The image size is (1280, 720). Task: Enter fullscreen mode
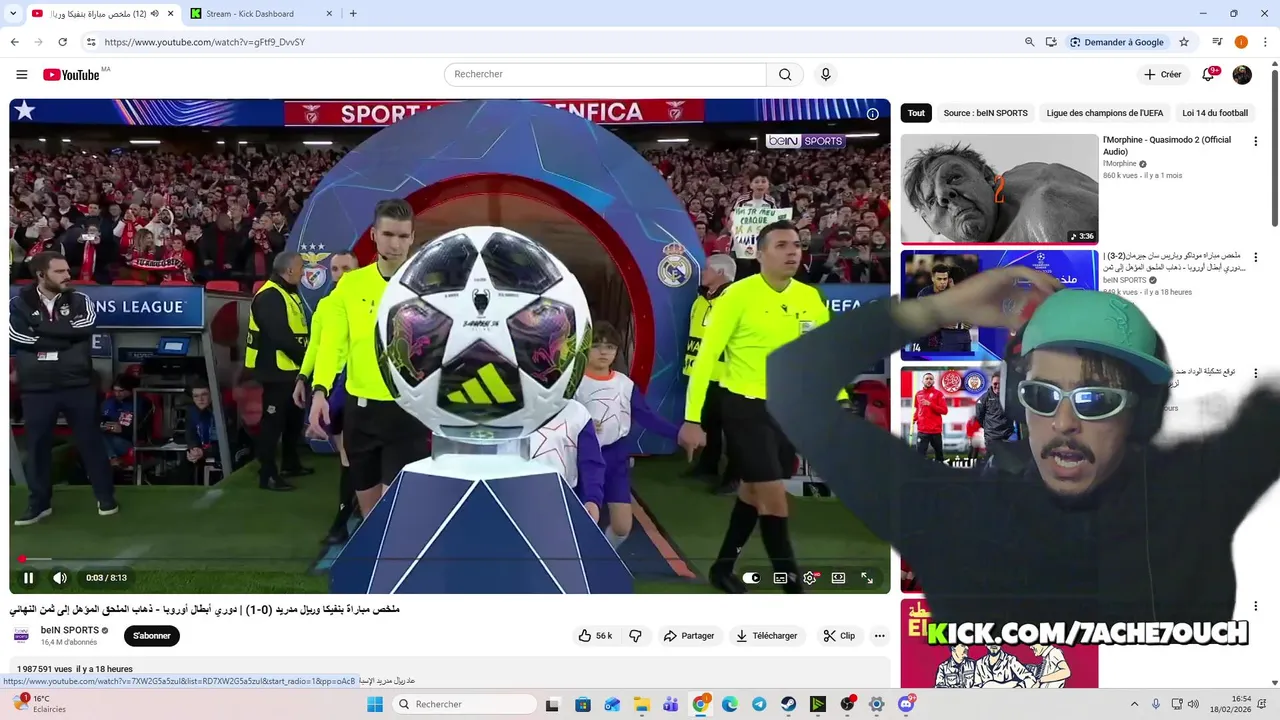(x=867, y=578)
